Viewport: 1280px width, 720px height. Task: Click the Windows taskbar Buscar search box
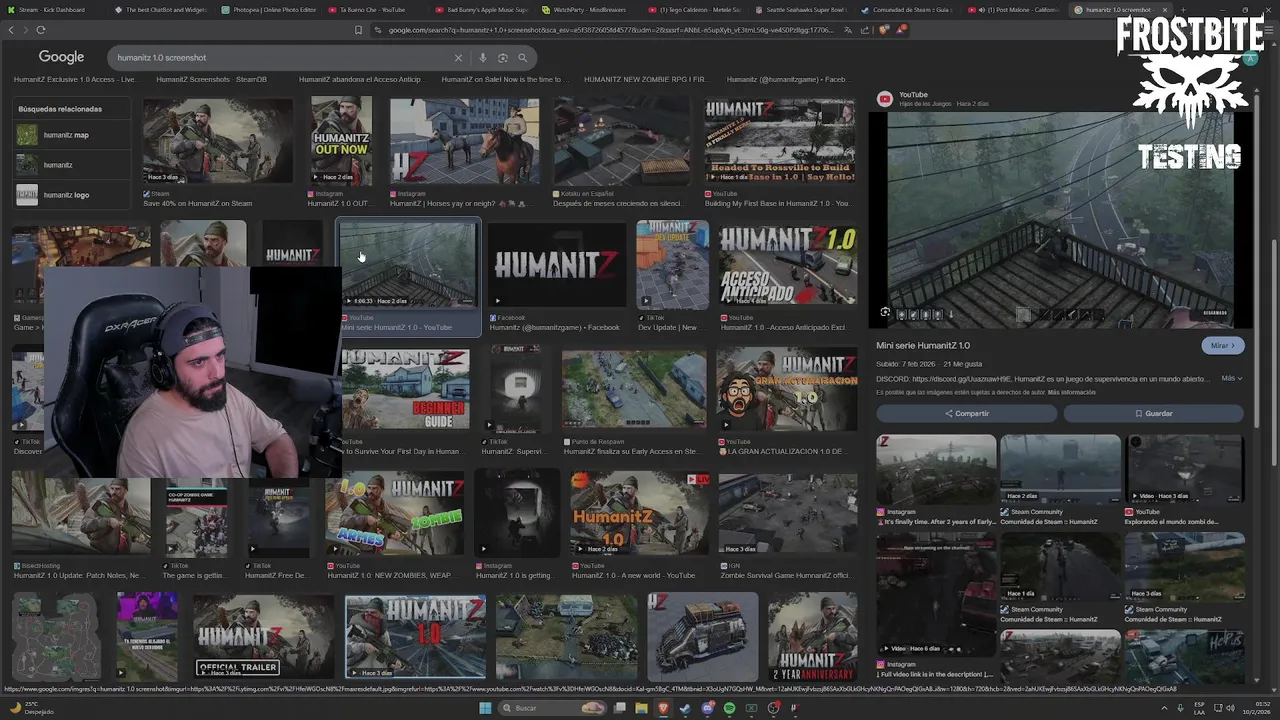point(550,708)
